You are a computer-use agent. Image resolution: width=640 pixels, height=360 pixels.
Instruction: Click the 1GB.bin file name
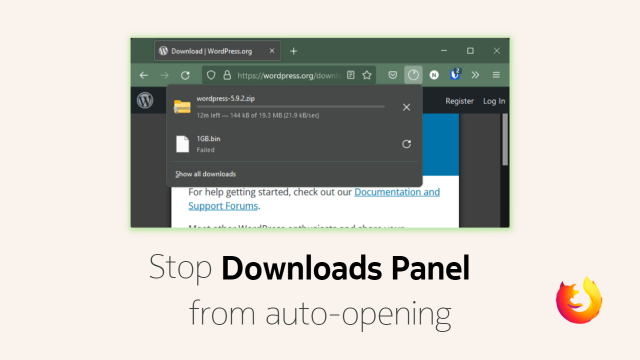point(209,139)
